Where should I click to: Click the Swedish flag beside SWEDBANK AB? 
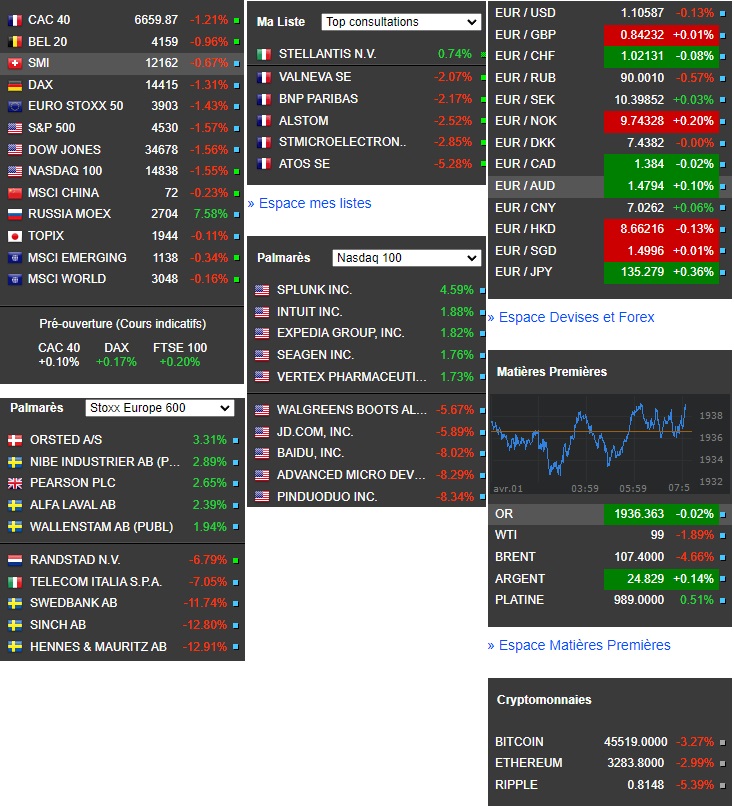click(x=15, y=603)
